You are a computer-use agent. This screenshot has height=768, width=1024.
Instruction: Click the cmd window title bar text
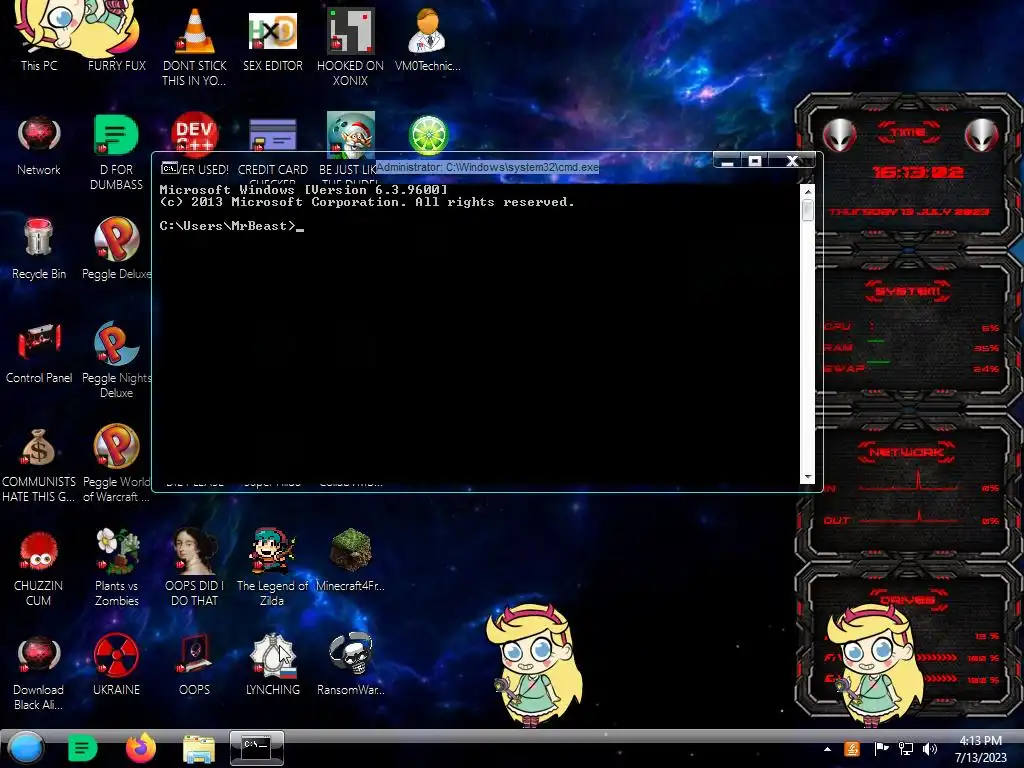tap(487, 167)
